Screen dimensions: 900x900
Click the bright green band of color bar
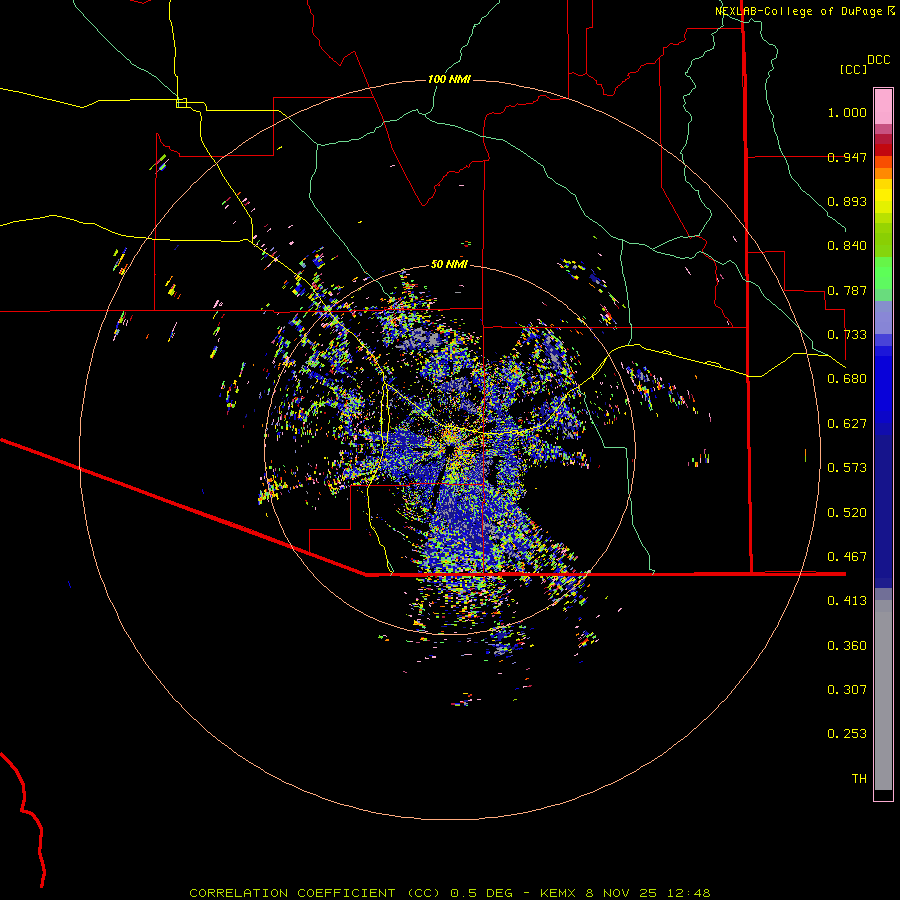tap(883, 273)
